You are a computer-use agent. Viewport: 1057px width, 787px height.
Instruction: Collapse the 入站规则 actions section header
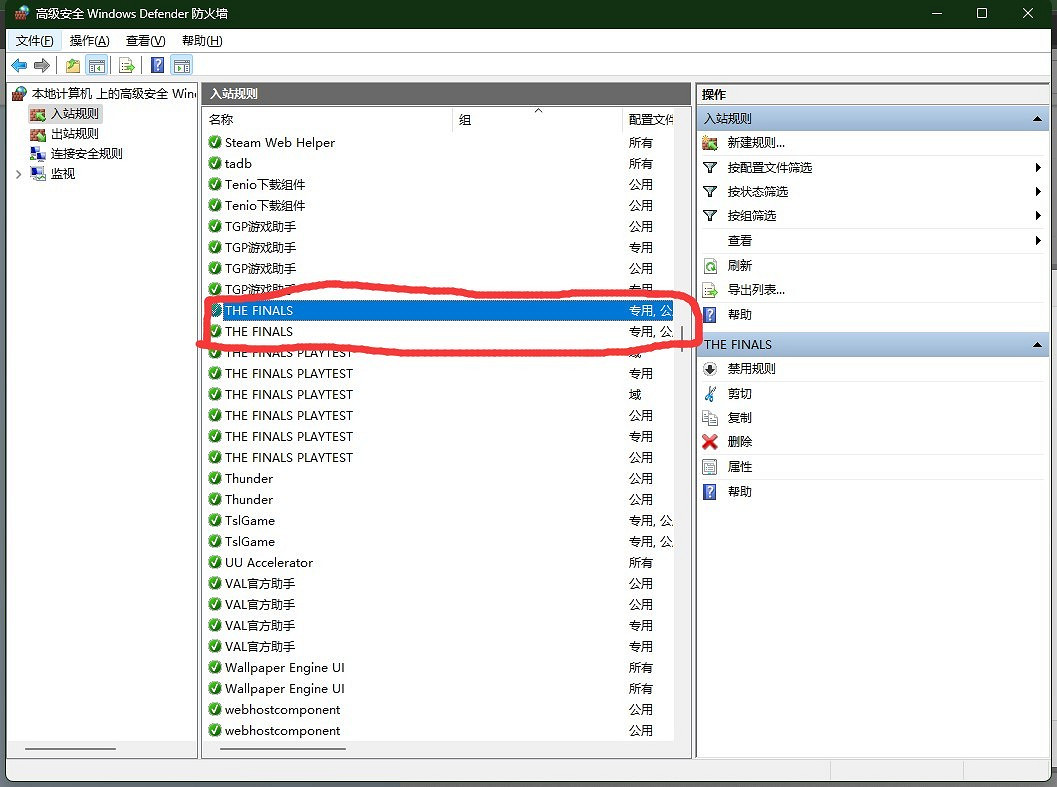(1037, 119)
